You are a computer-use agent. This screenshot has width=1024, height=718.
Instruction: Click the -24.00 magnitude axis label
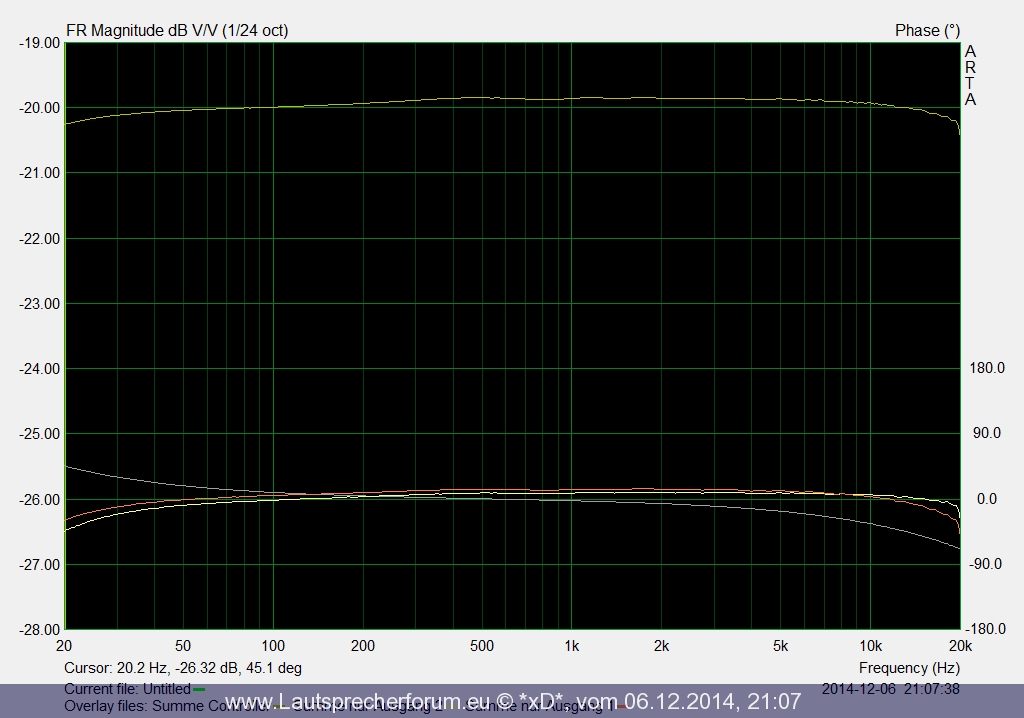point(37,369)
